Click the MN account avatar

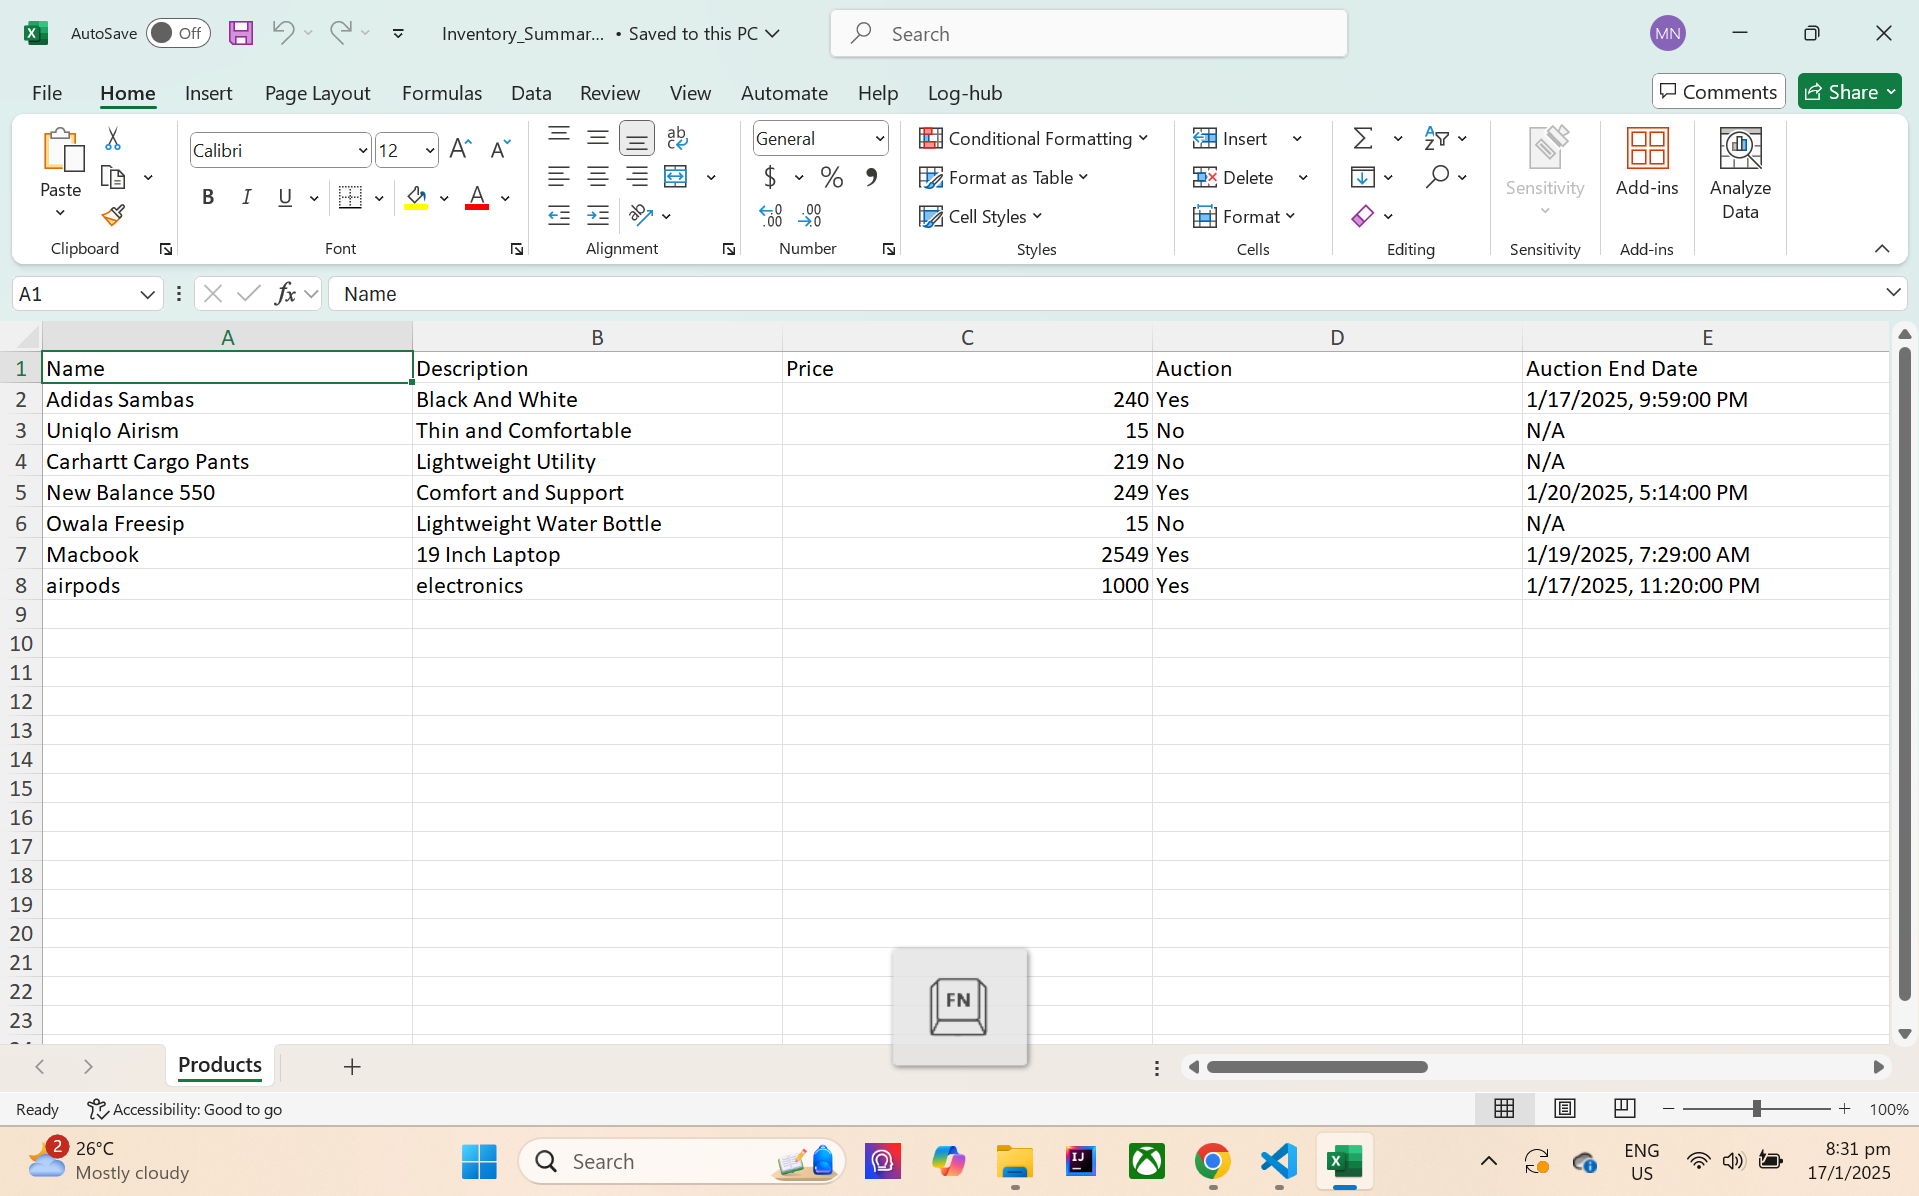click(1667, 33)
